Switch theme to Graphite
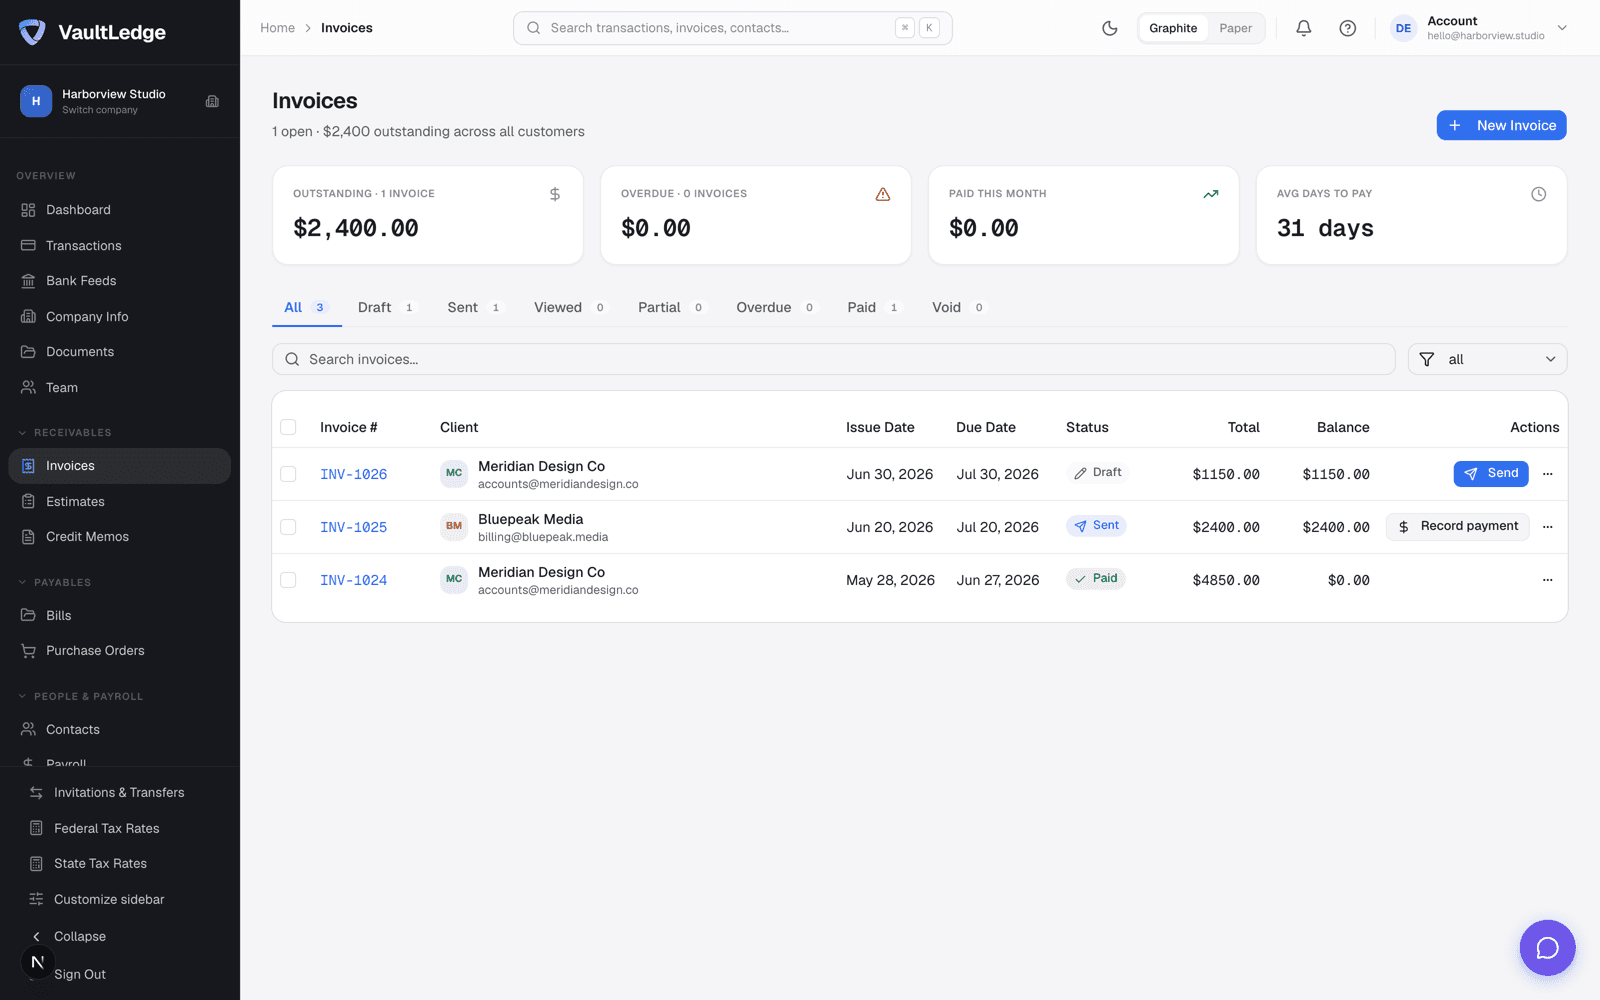 pos(1173,28)
